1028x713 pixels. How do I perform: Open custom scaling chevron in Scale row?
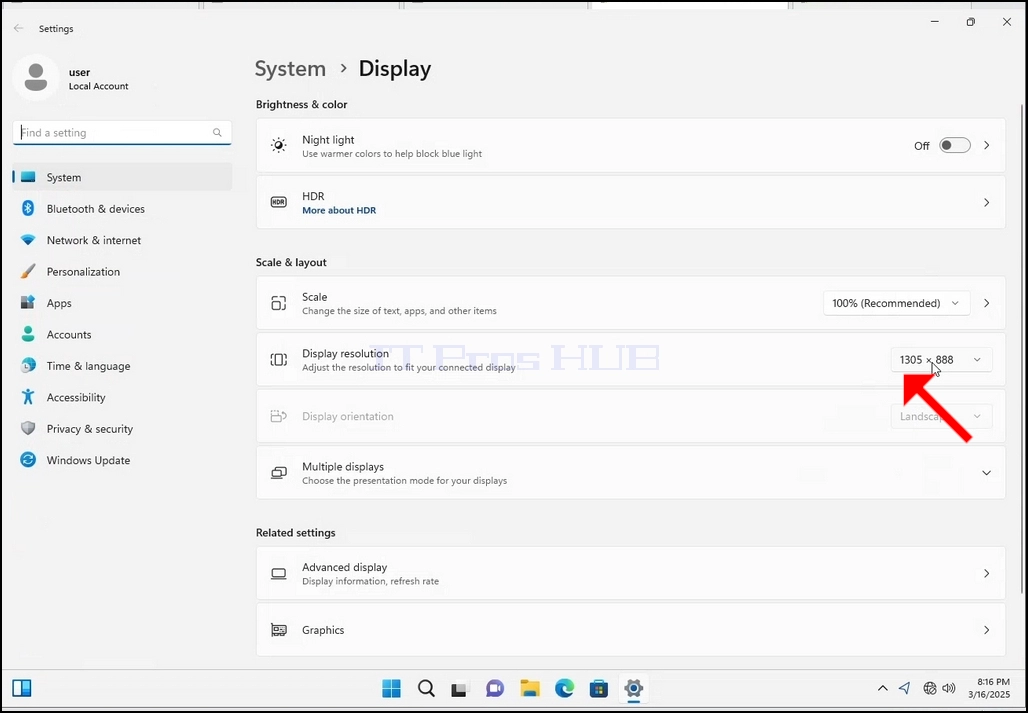pyautogui.click(x=987, y=303)
